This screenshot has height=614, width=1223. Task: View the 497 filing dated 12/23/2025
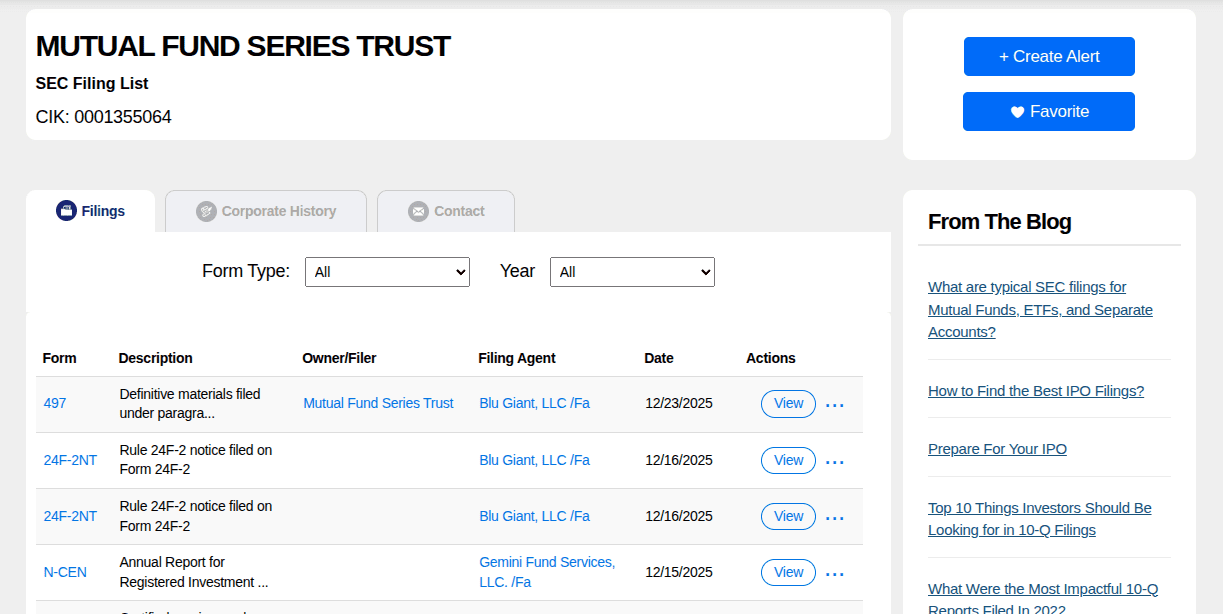click(788, 404)
